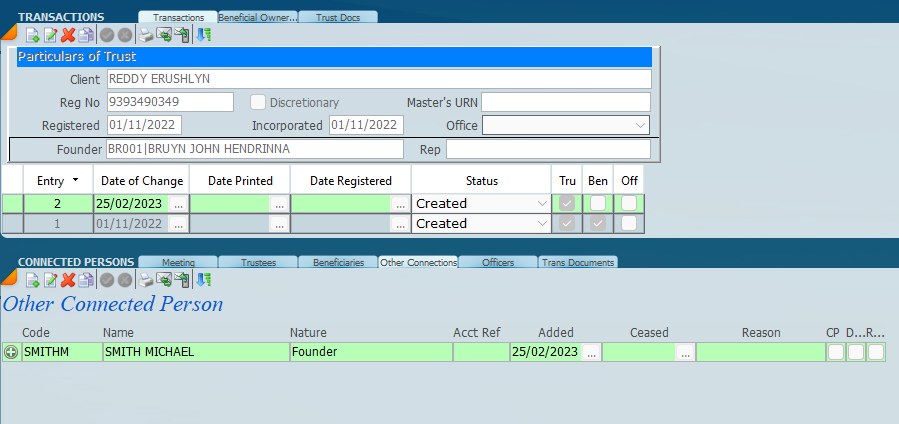899x424 pixels.
Task: Click the red delete icon in Transactions toolbar
Action: [68, 35]
